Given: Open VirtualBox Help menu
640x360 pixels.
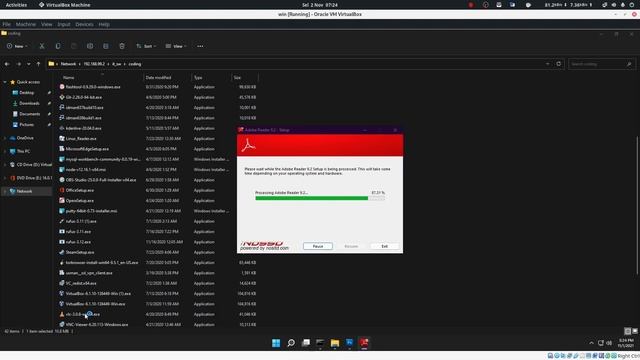Looking at the screenshot, I should point(104,24).
